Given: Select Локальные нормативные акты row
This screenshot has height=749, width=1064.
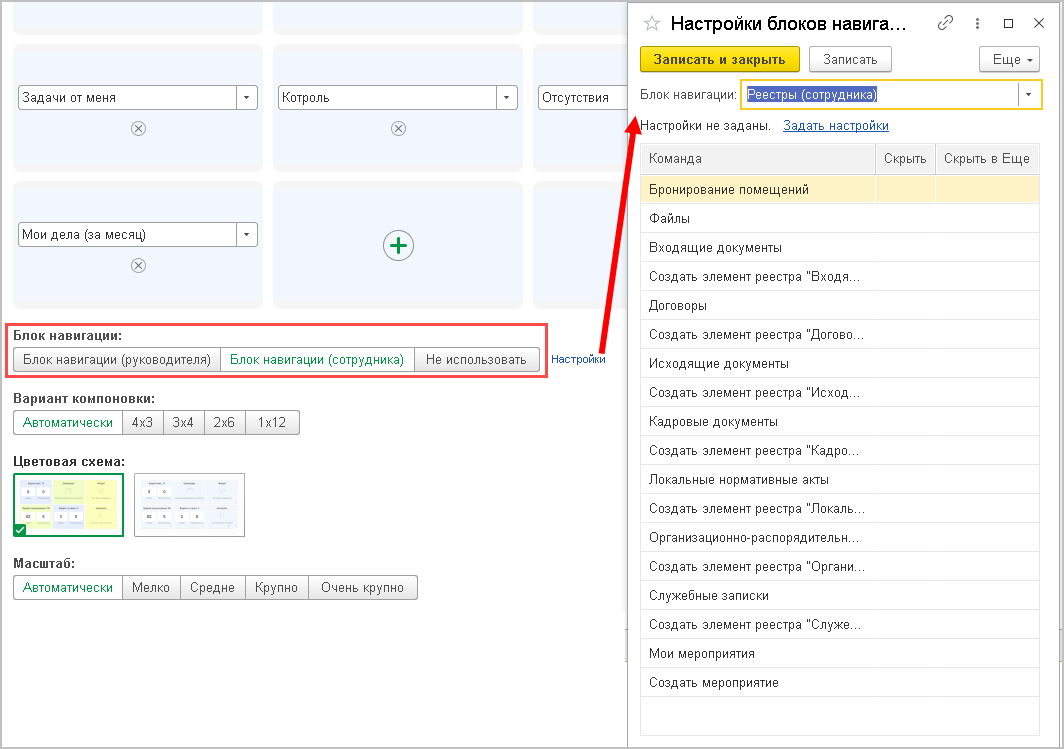Looking at the screenshot, I should pyautogui.click(x=840, y=480).
